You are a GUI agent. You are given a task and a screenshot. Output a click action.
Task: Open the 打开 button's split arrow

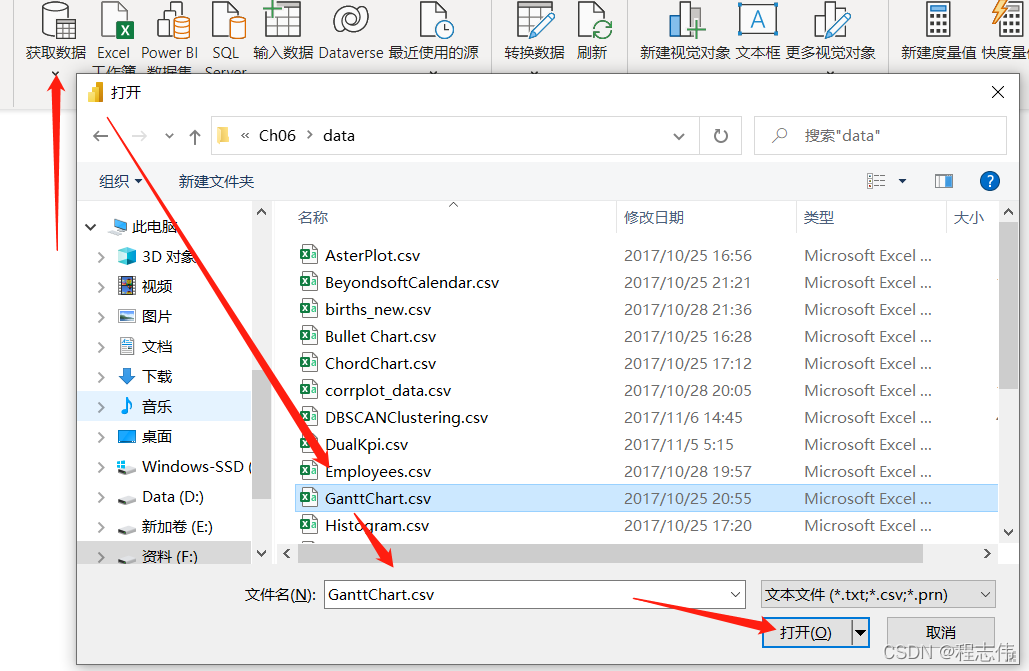860,633
